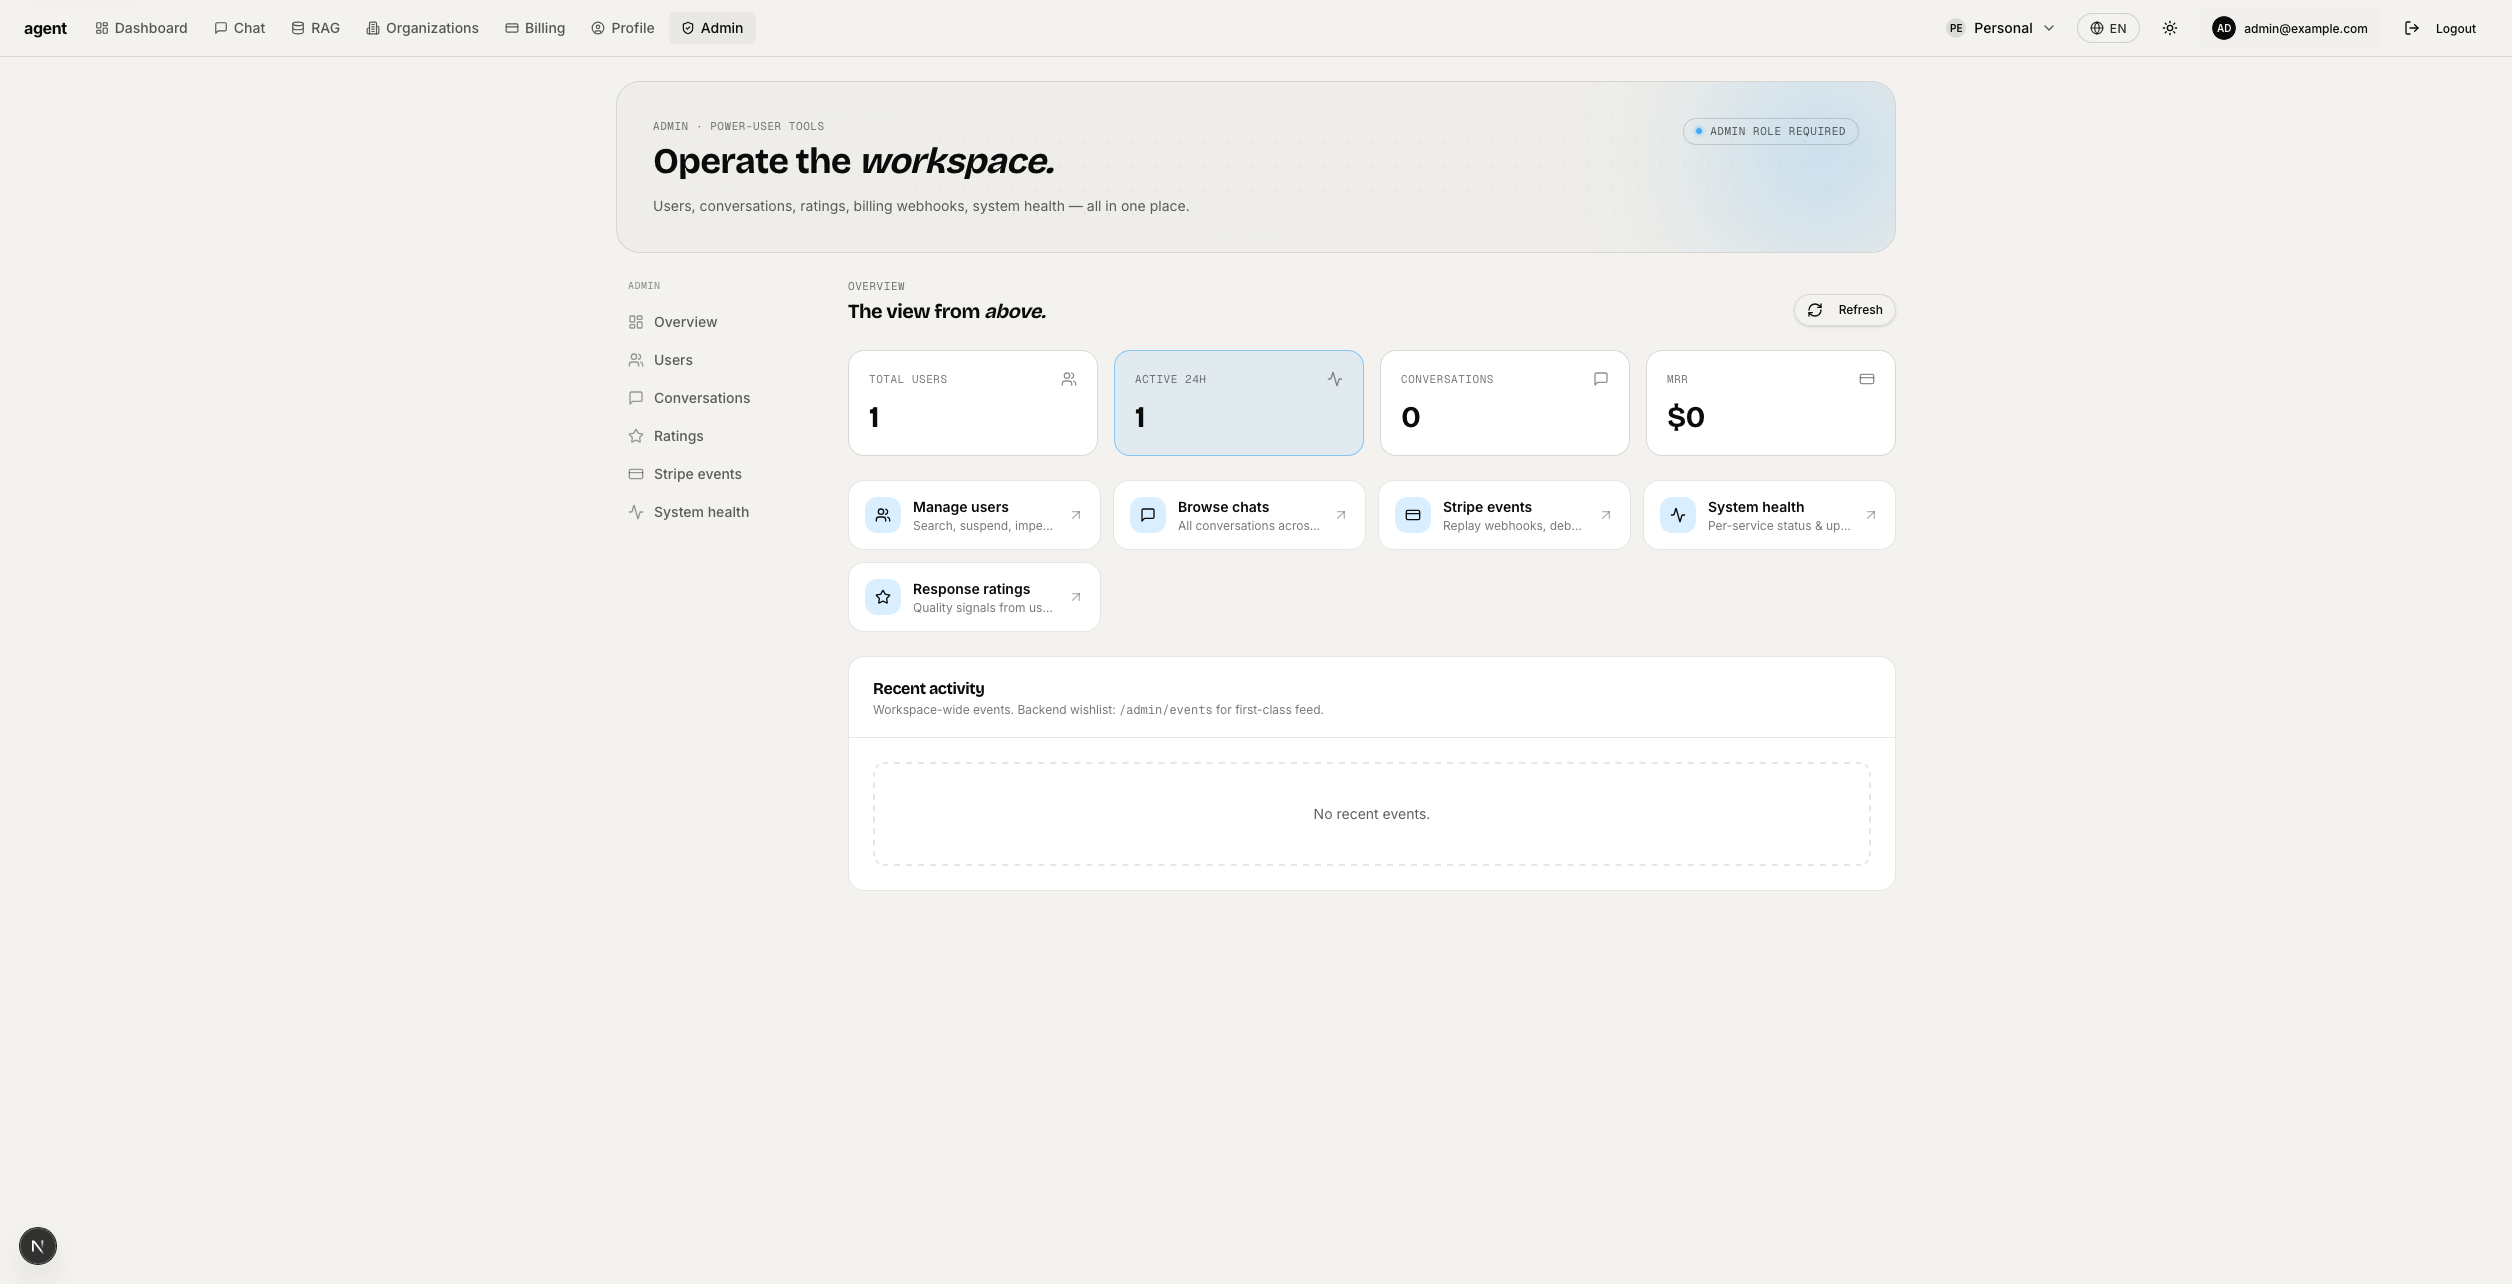The width and height of the screenshot is (2512, 1284).
Task: Click the AD user avatar
Action: [x=2224, y=28]
